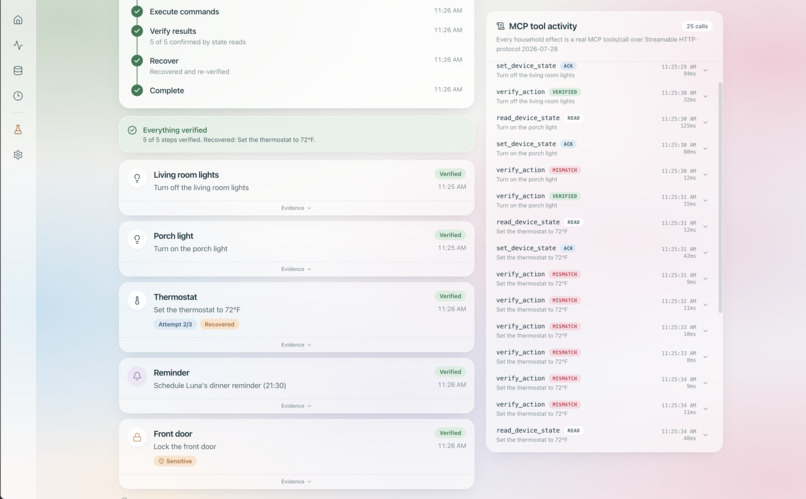Viewport: 806px width, 499px height.
Task: Click the Verified badge on Porch light
Action: click(x=450, y=235)
